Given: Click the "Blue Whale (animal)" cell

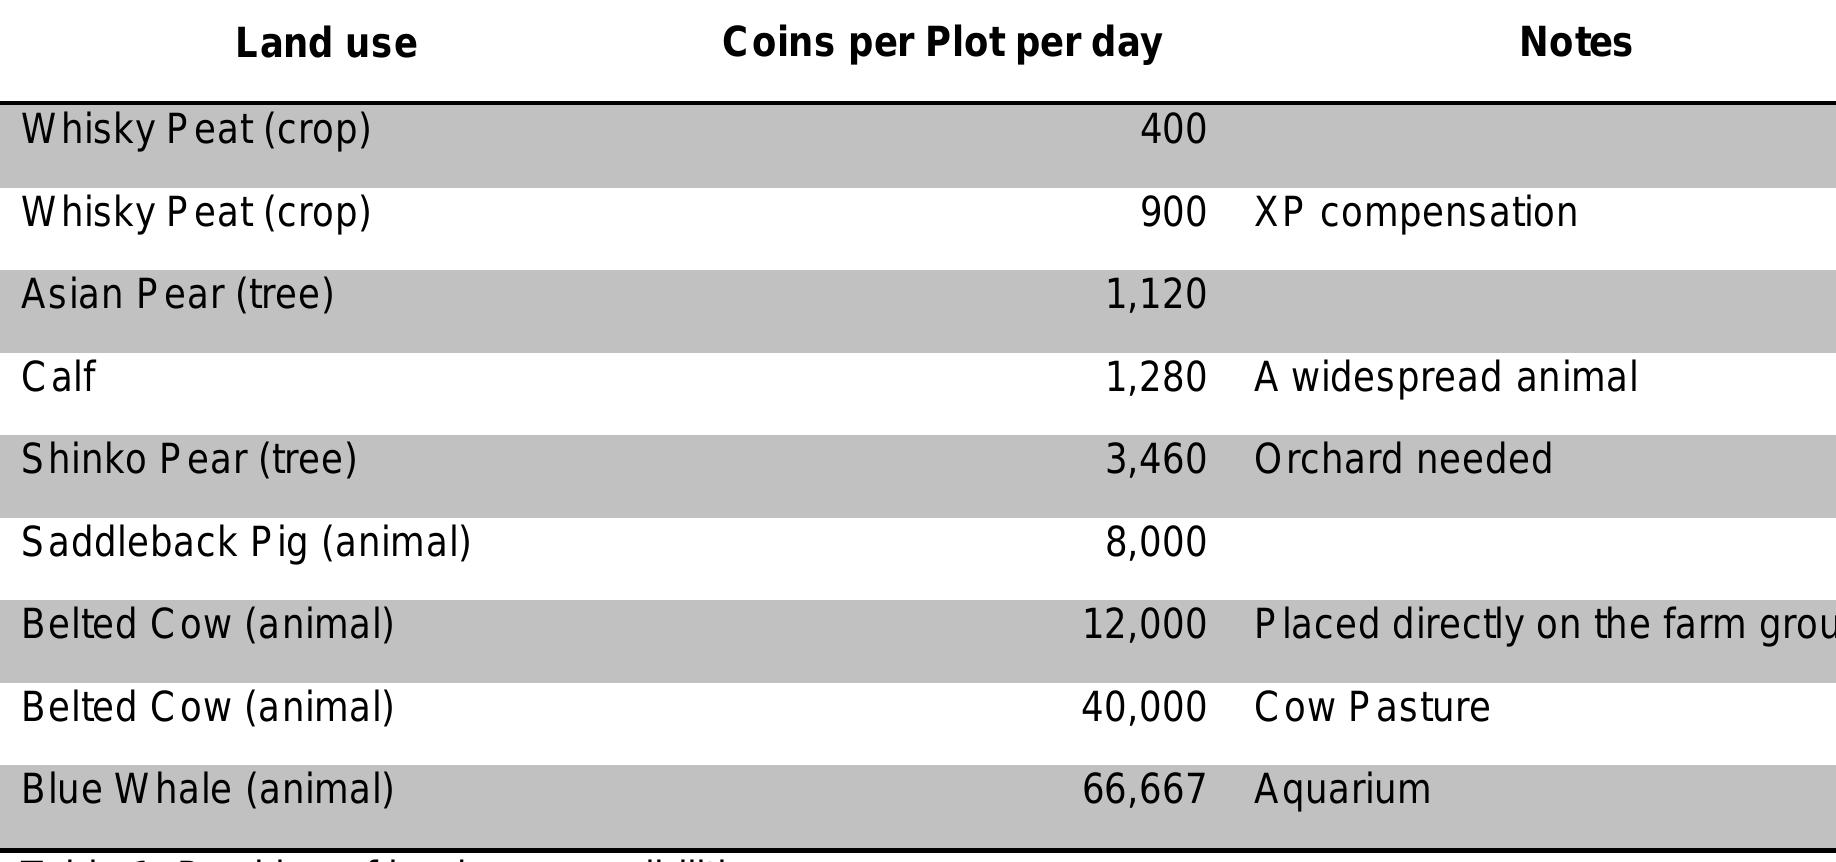Looking at the screenshot, I should (208, 790).
